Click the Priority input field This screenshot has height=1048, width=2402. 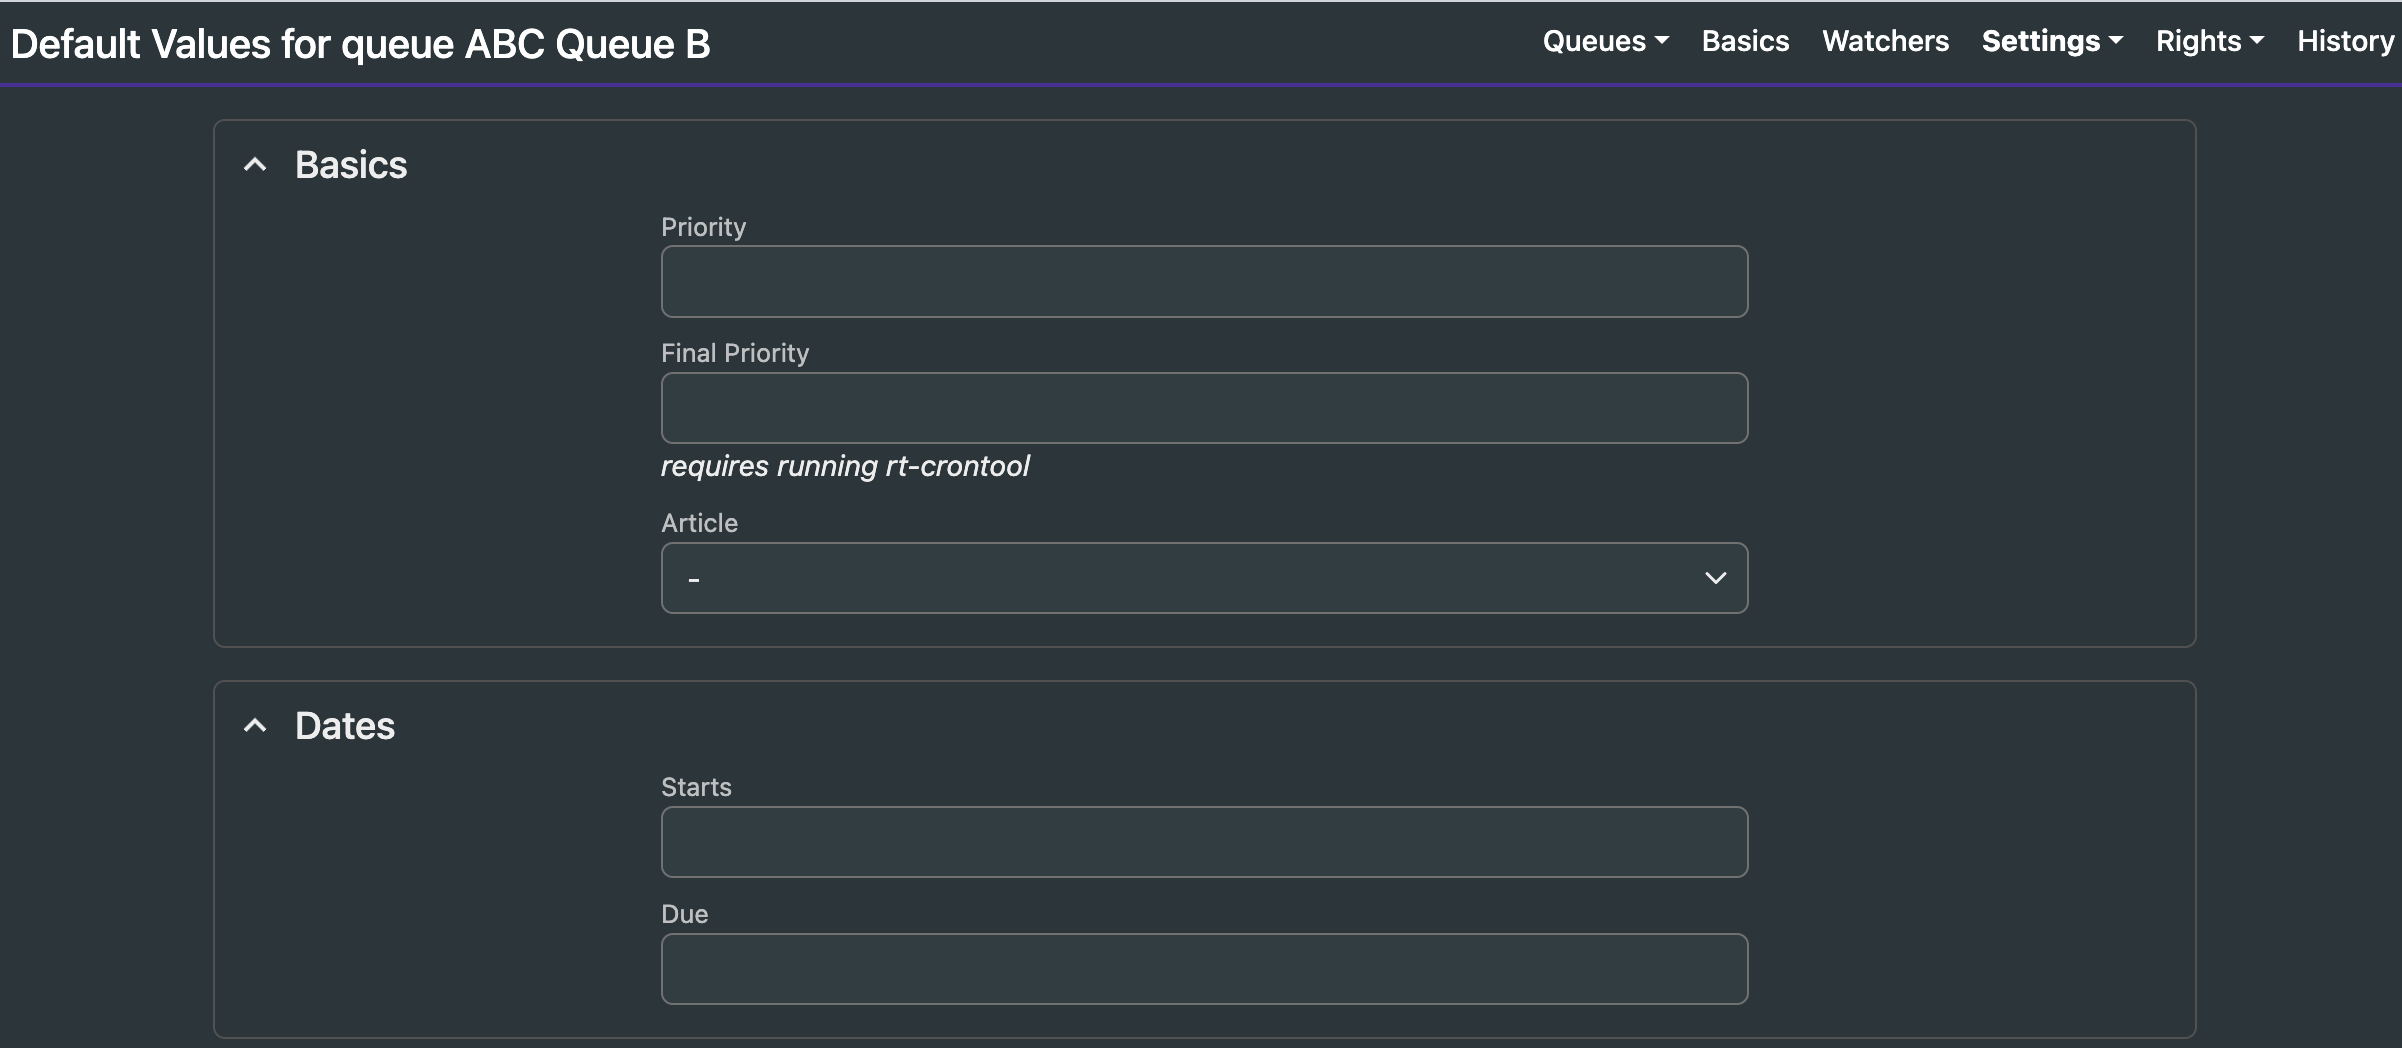tap(1204, 281)
